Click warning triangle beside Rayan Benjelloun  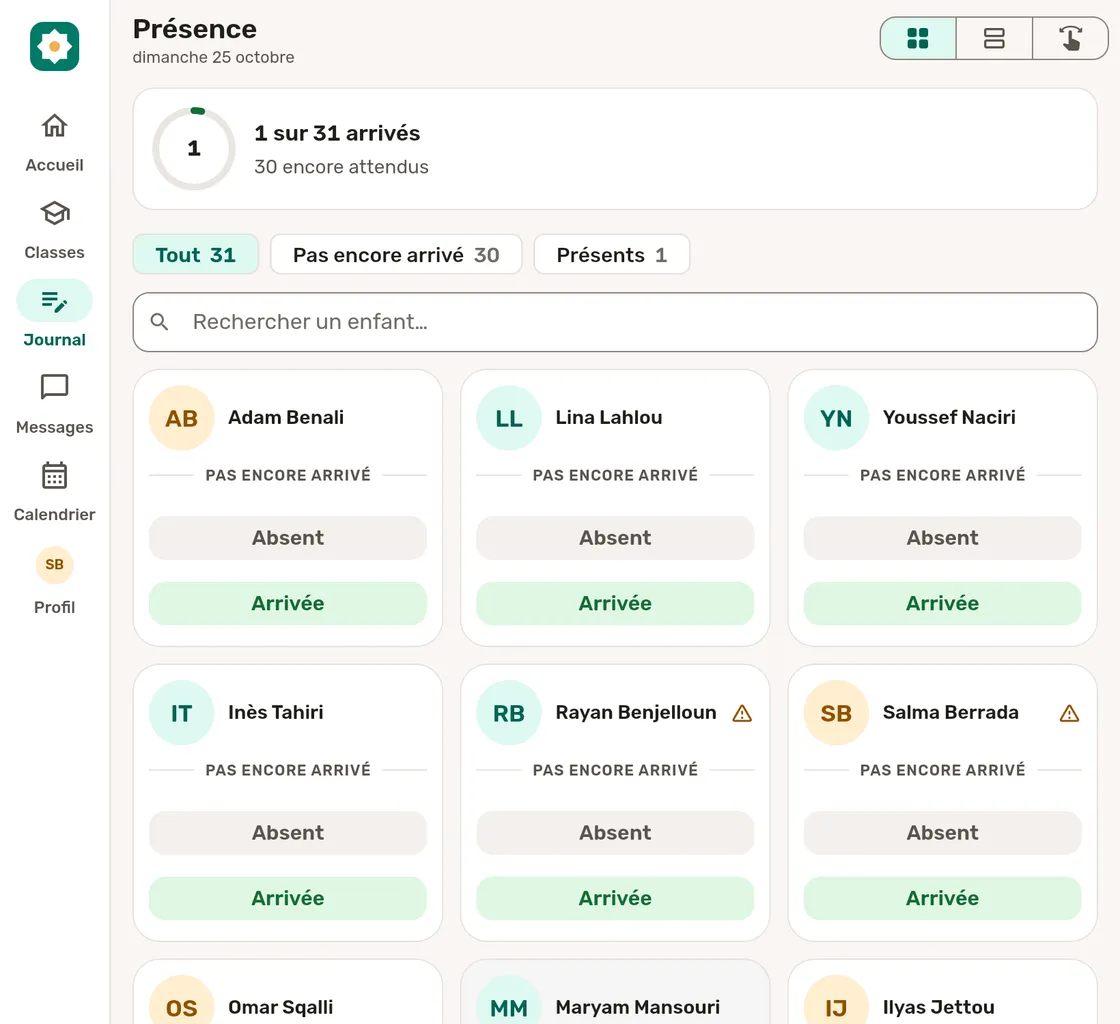point(742,713)
